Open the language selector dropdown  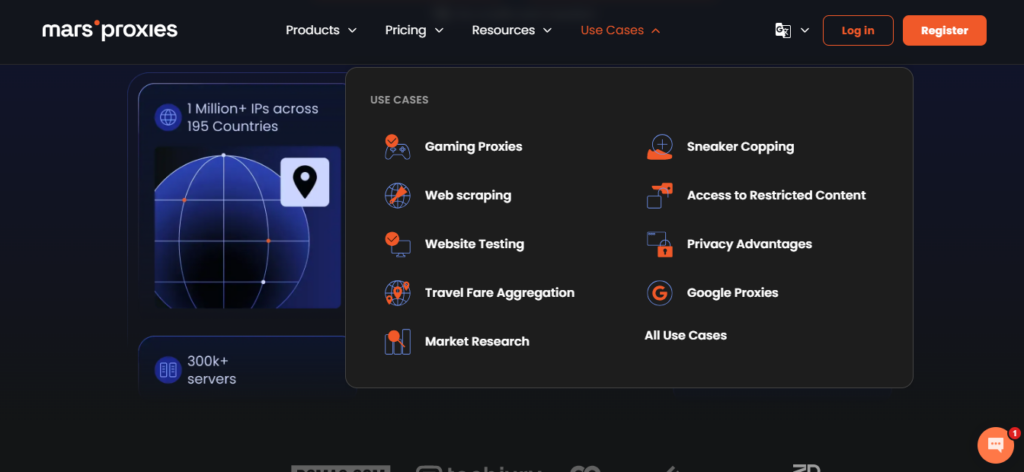(x=792, y=30)
